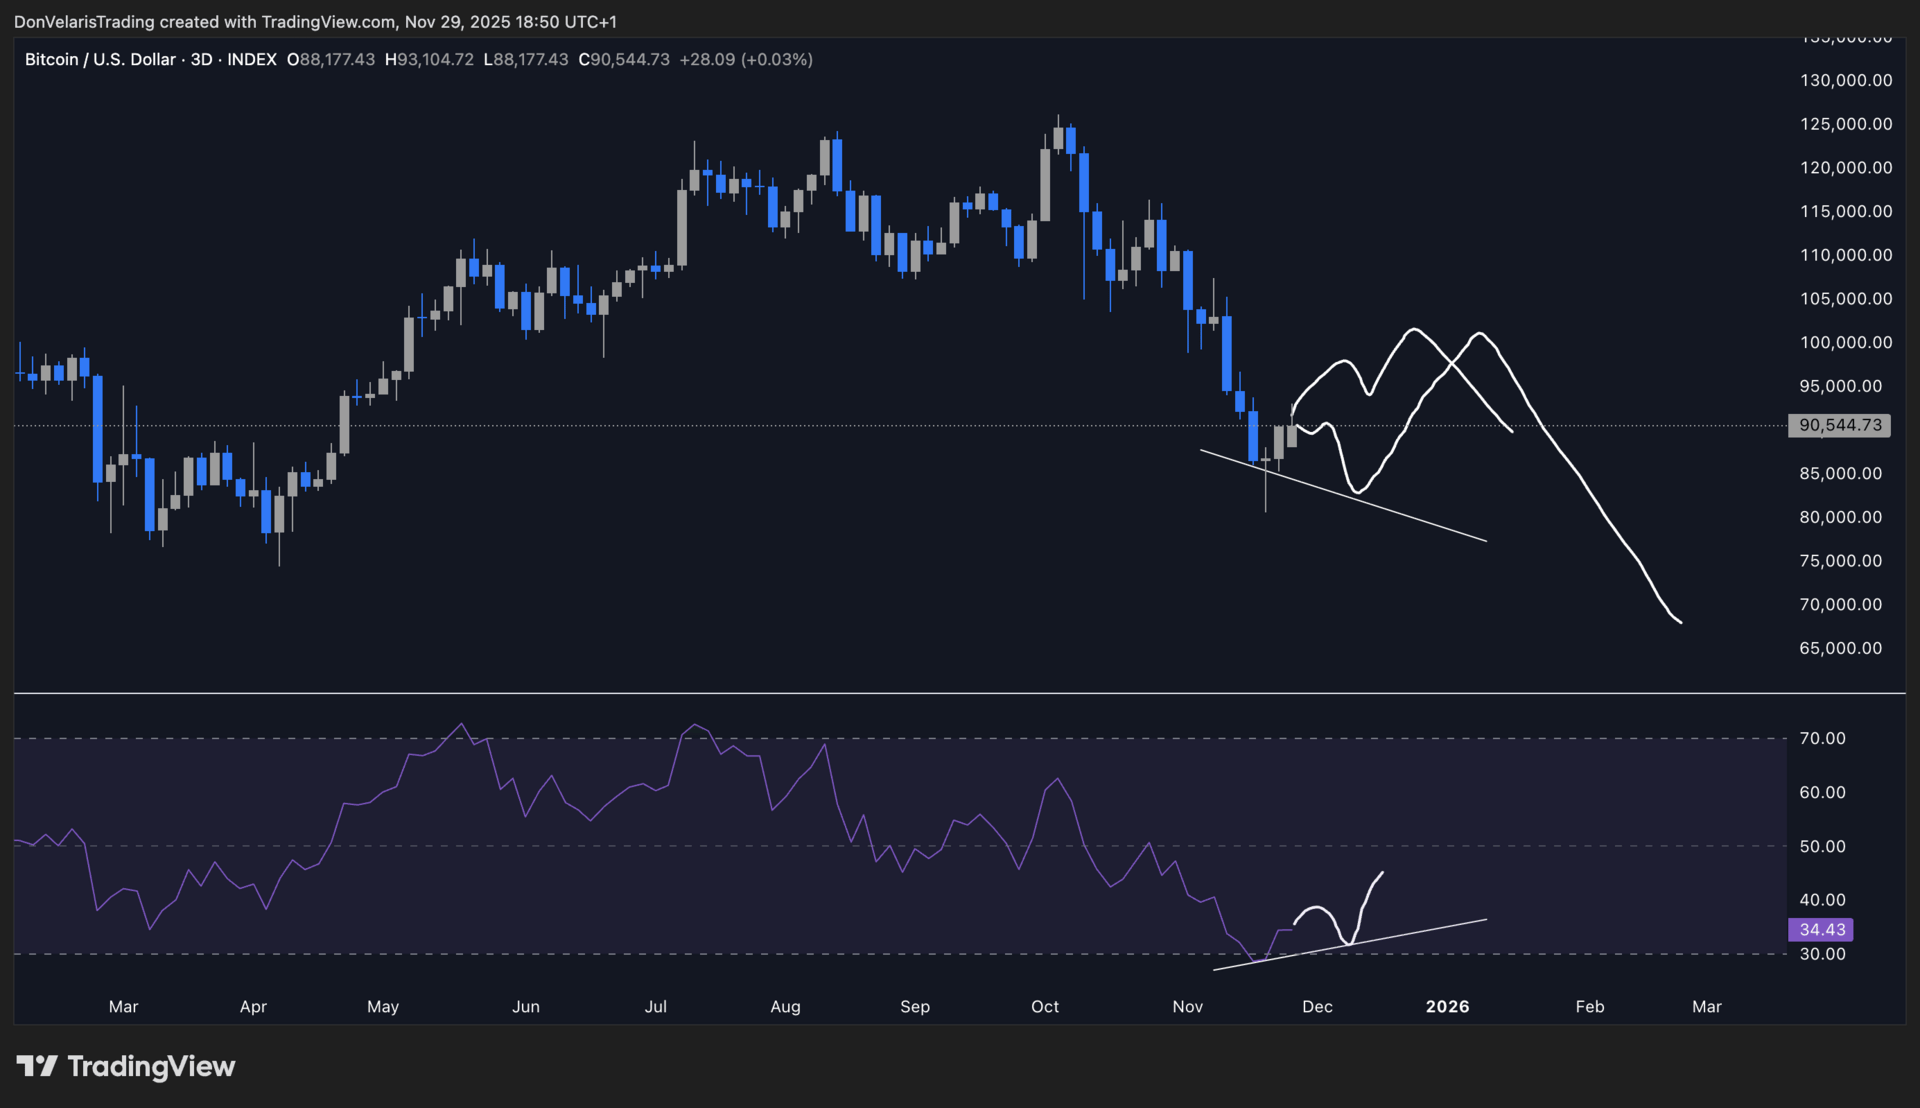Click the RSI 30.00 level label
This screenshot has height=1108, width=1920.
click(1822, 954)
